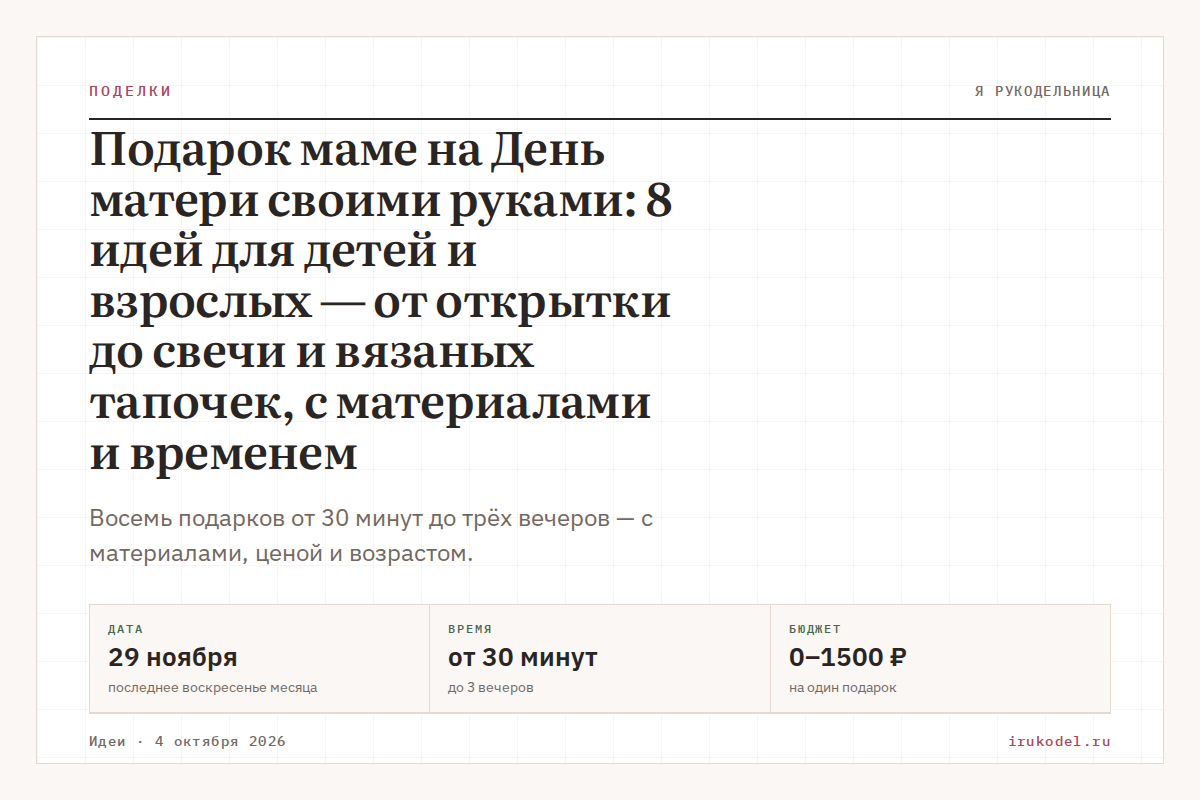Select the note 'на один подарок'

(843, 688)
